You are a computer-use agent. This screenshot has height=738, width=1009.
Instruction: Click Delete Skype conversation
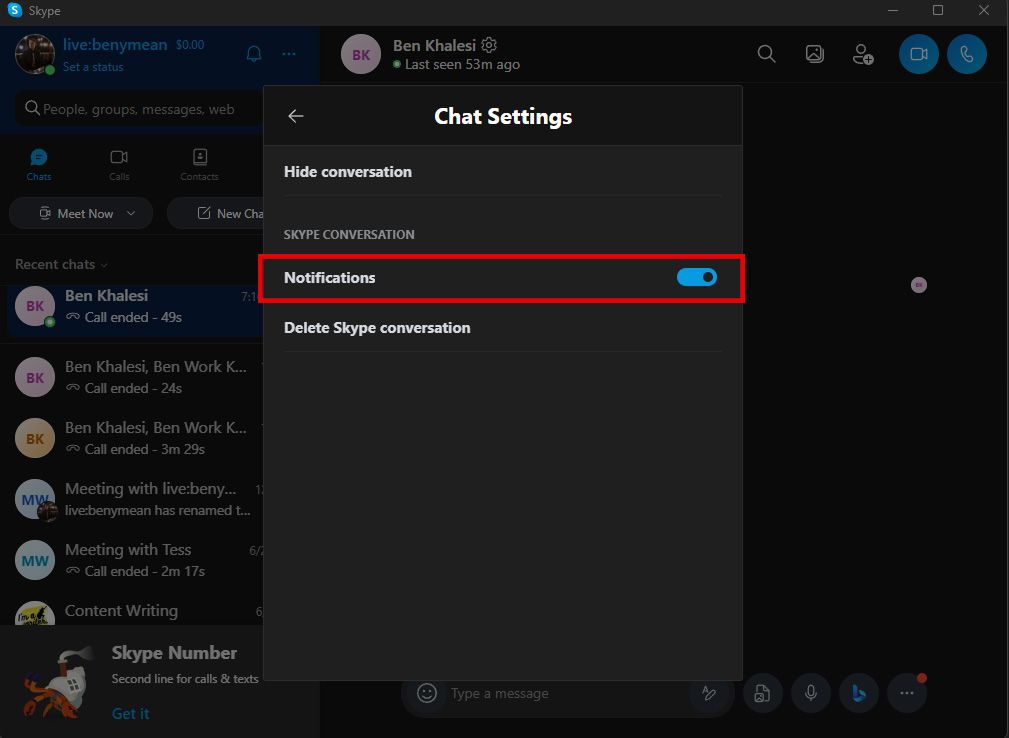click(377, 327)
